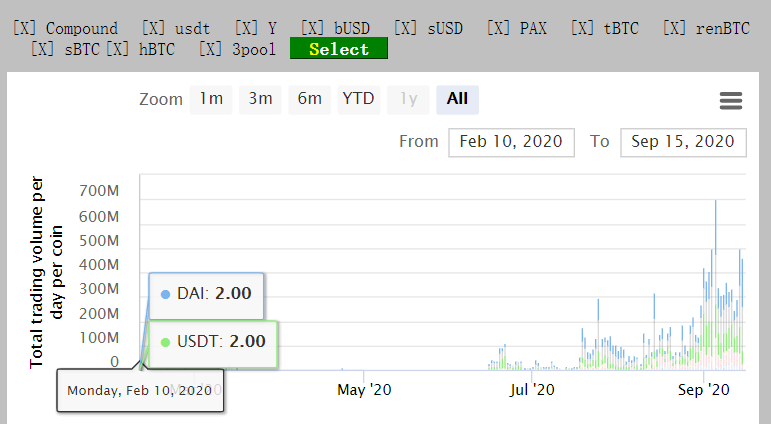Edit the To date field

683,142
